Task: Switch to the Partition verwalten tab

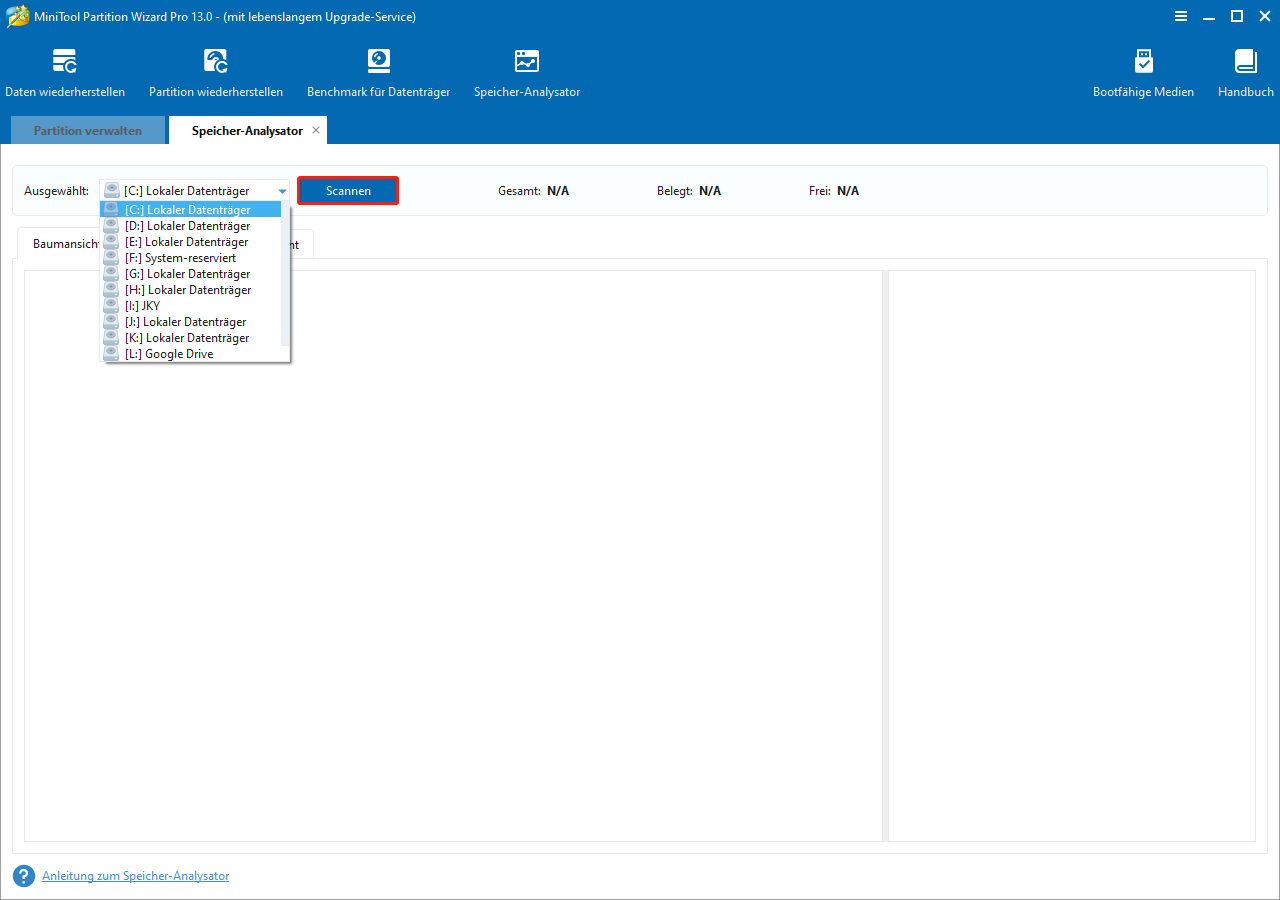Action: [87, 130]
